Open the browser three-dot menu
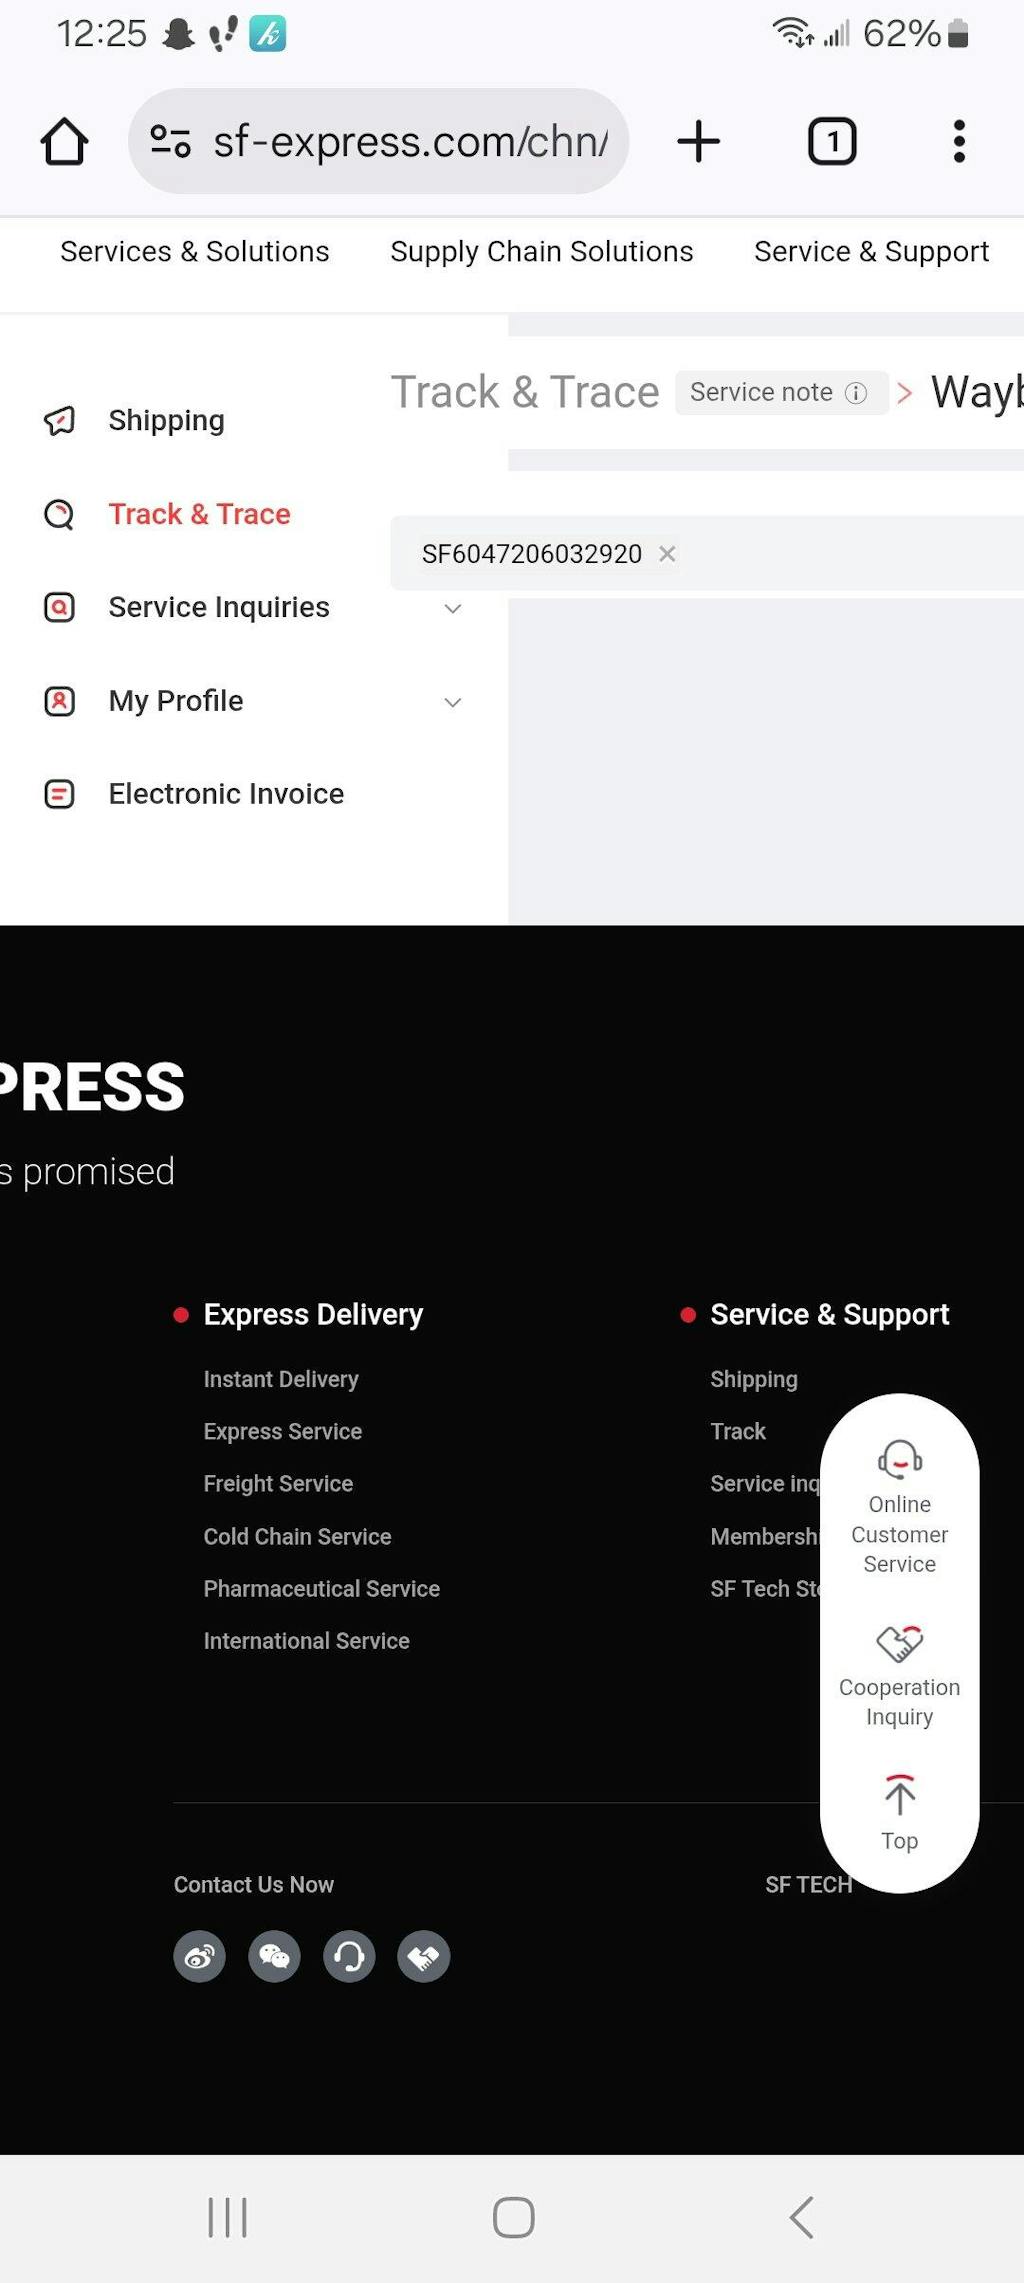Viewport: 1024px width, 2283px height. pos(959,141)
